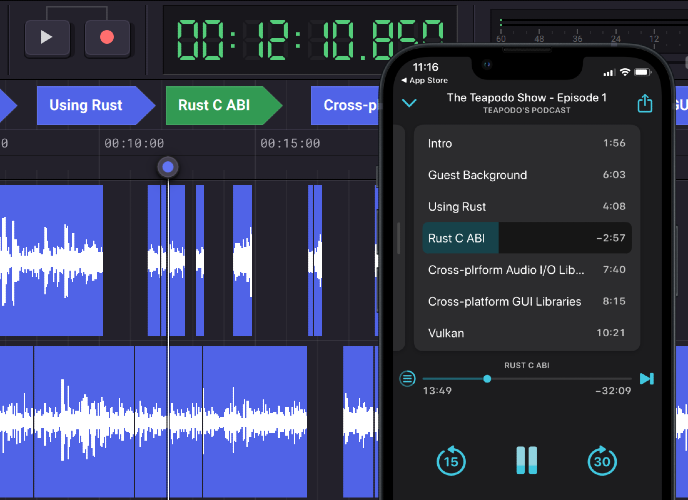This screenshot has height=500, width=688.
Task: Click The Teapodo Show - Episode 1 title
Action: (527, 97)
